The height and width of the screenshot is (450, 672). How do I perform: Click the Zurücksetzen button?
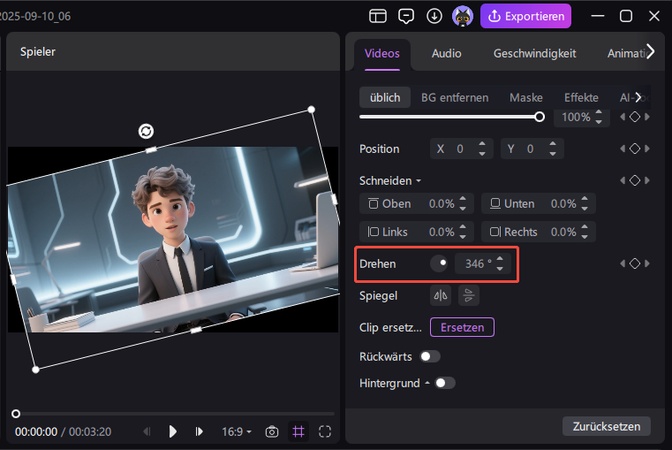coord(606,426)
